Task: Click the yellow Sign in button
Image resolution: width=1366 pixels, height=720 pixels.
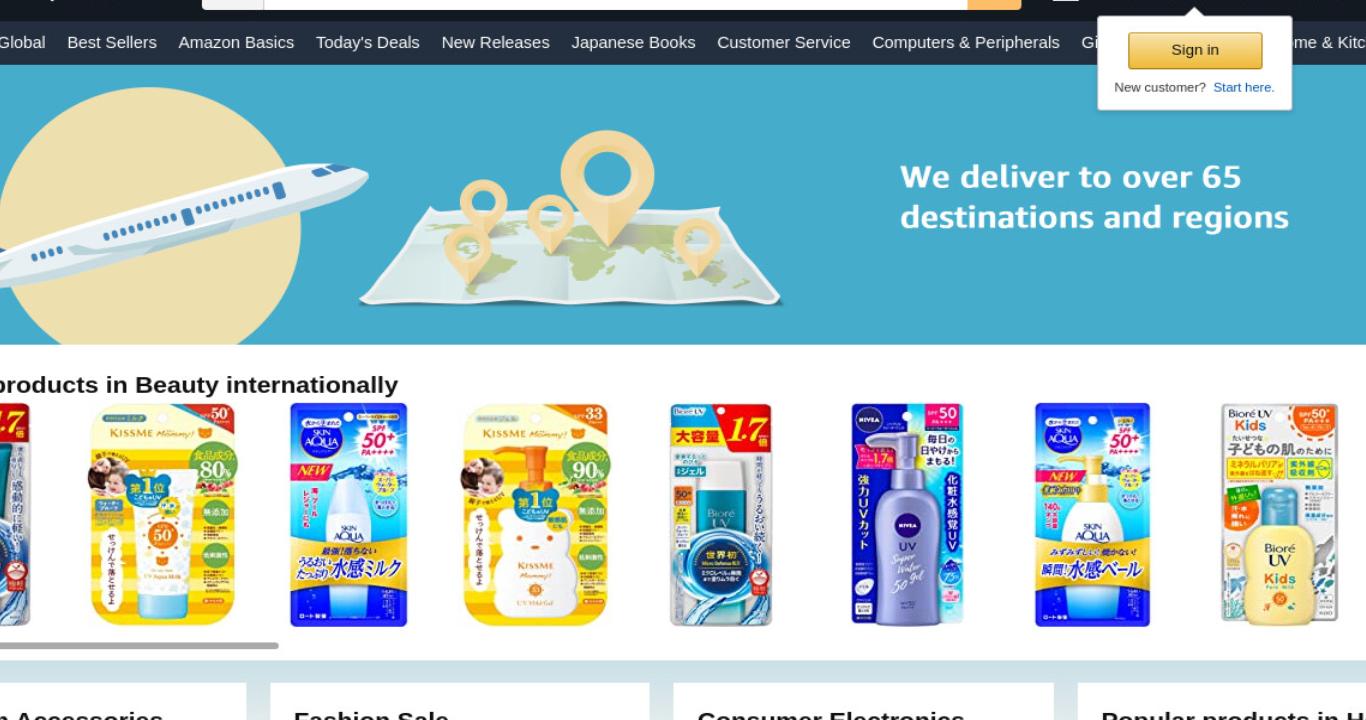Action: point(1195,50)
